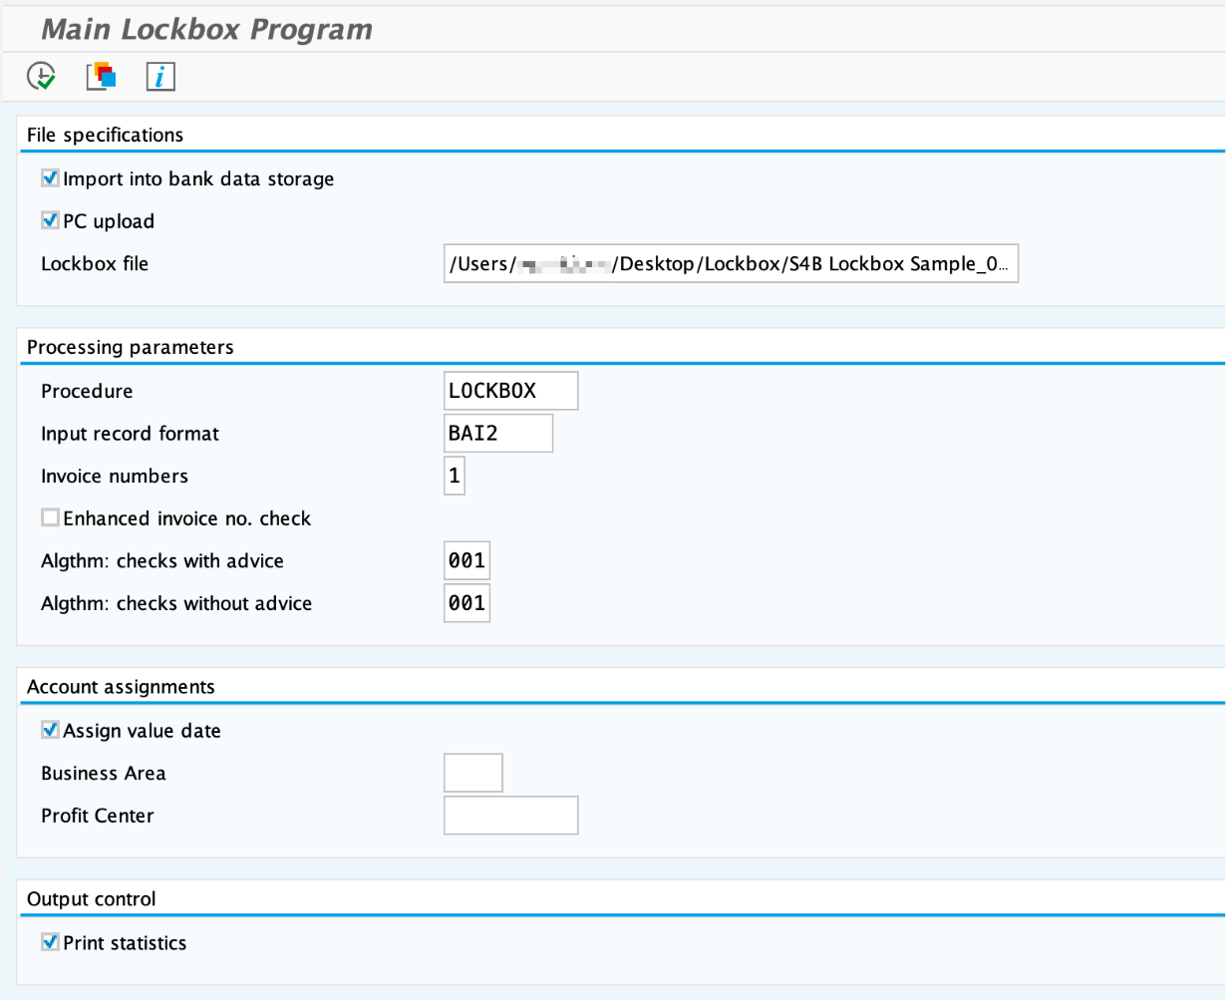This screenshot has height=1005, width=1228.
Task: Click the Output control section header
Action: (91, 899)
